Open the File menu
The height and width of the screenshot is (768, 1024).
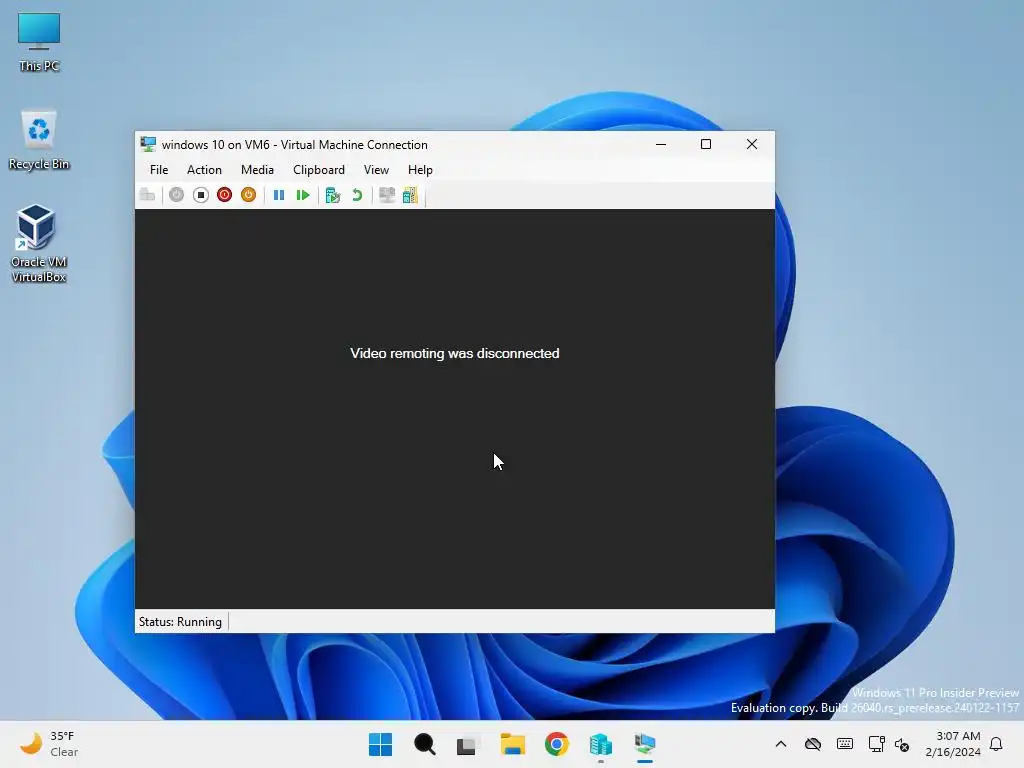[x=159, y=170]
